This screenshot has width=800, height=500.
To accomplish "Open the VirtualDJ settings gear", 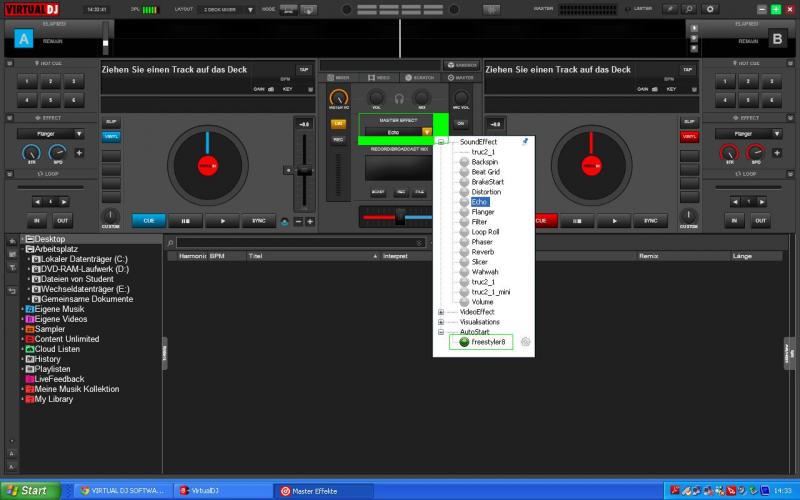I will click(x=710, y=9).
